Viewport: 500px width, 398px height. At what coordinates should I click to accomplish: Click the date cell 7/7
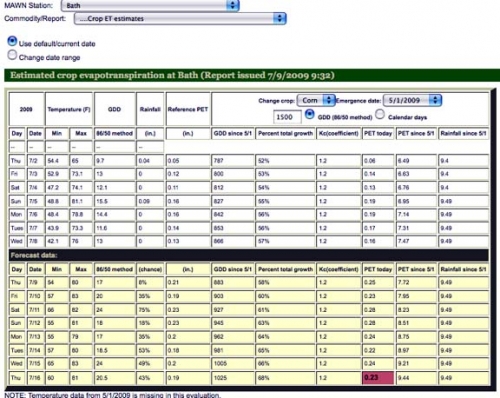pos(35,228)
